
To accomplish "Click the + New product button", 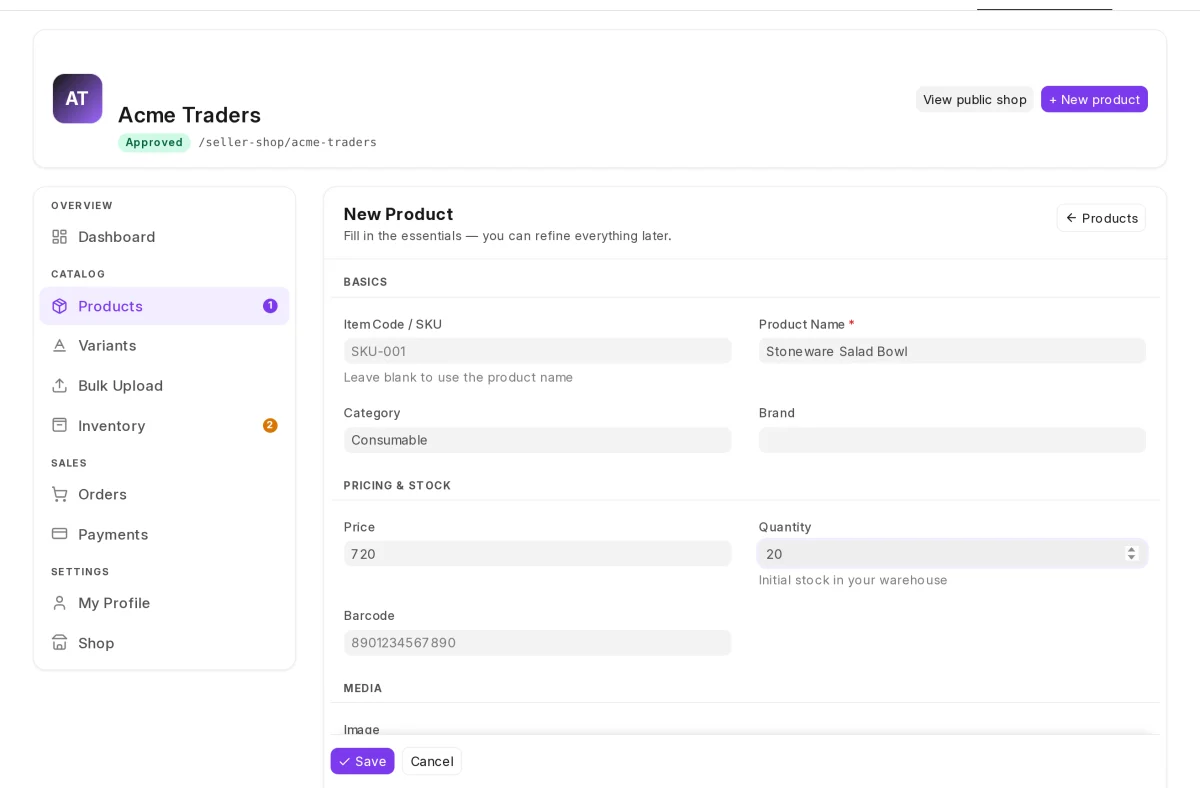I will click(x=1094, y=99).
